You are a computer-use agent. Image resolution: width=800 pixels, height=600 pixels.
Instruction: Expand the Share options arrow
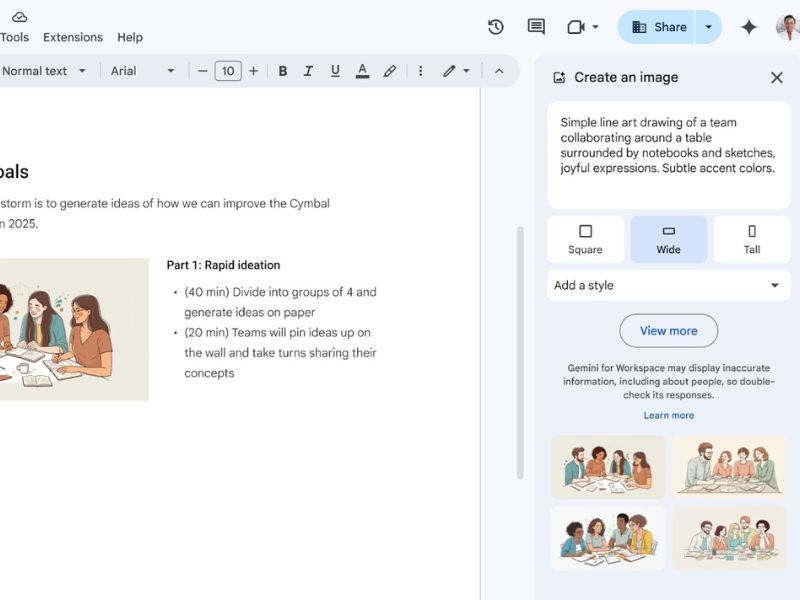pos(708,27)
